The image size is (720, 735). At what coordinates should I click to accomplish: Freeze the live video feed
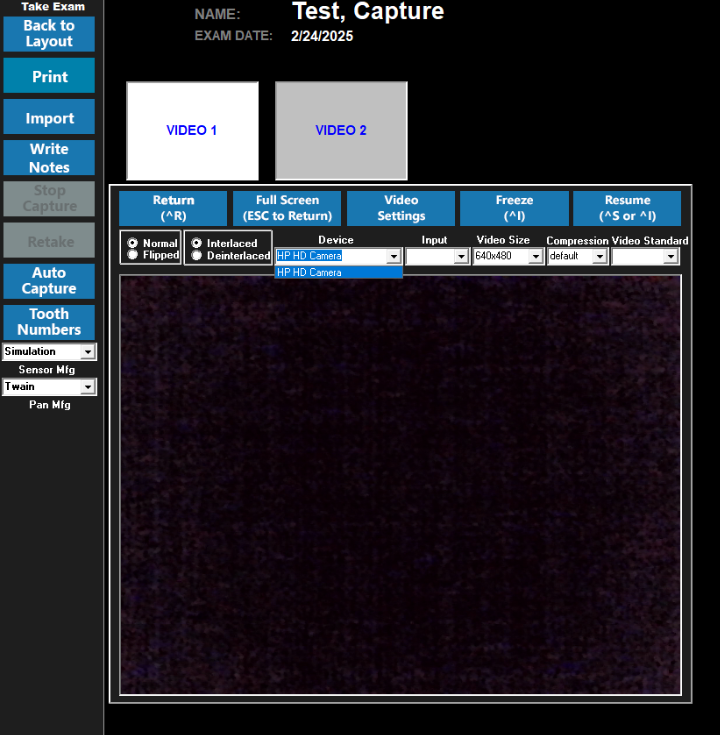[x=514, y=208]
